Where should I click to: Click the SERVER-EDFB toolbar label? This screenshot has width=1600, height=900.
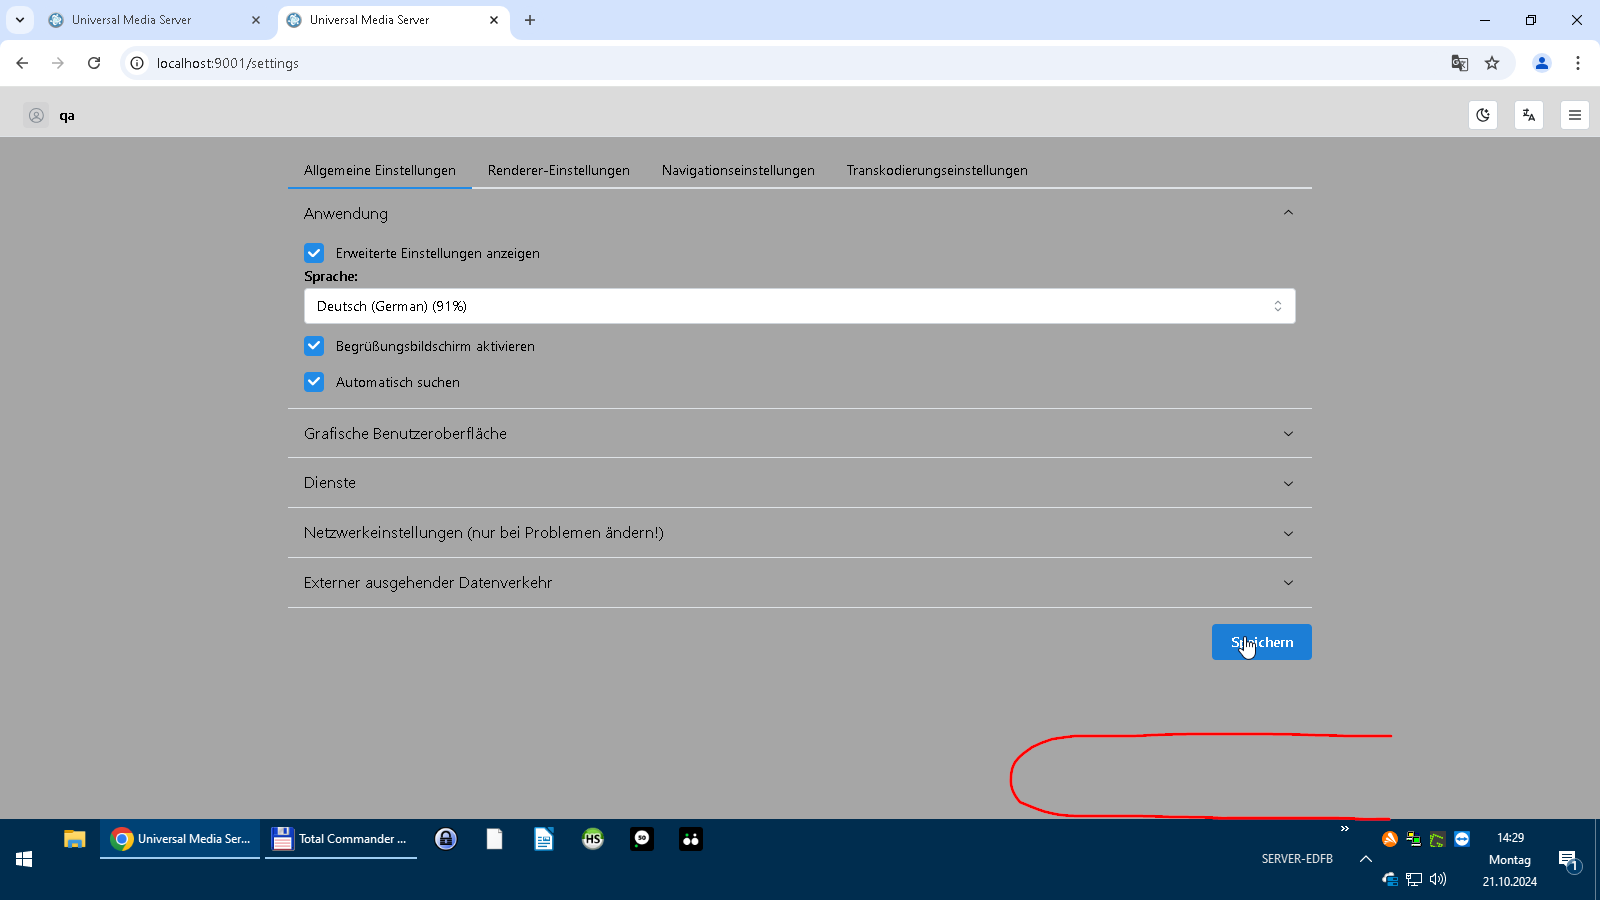point(1297,859)
